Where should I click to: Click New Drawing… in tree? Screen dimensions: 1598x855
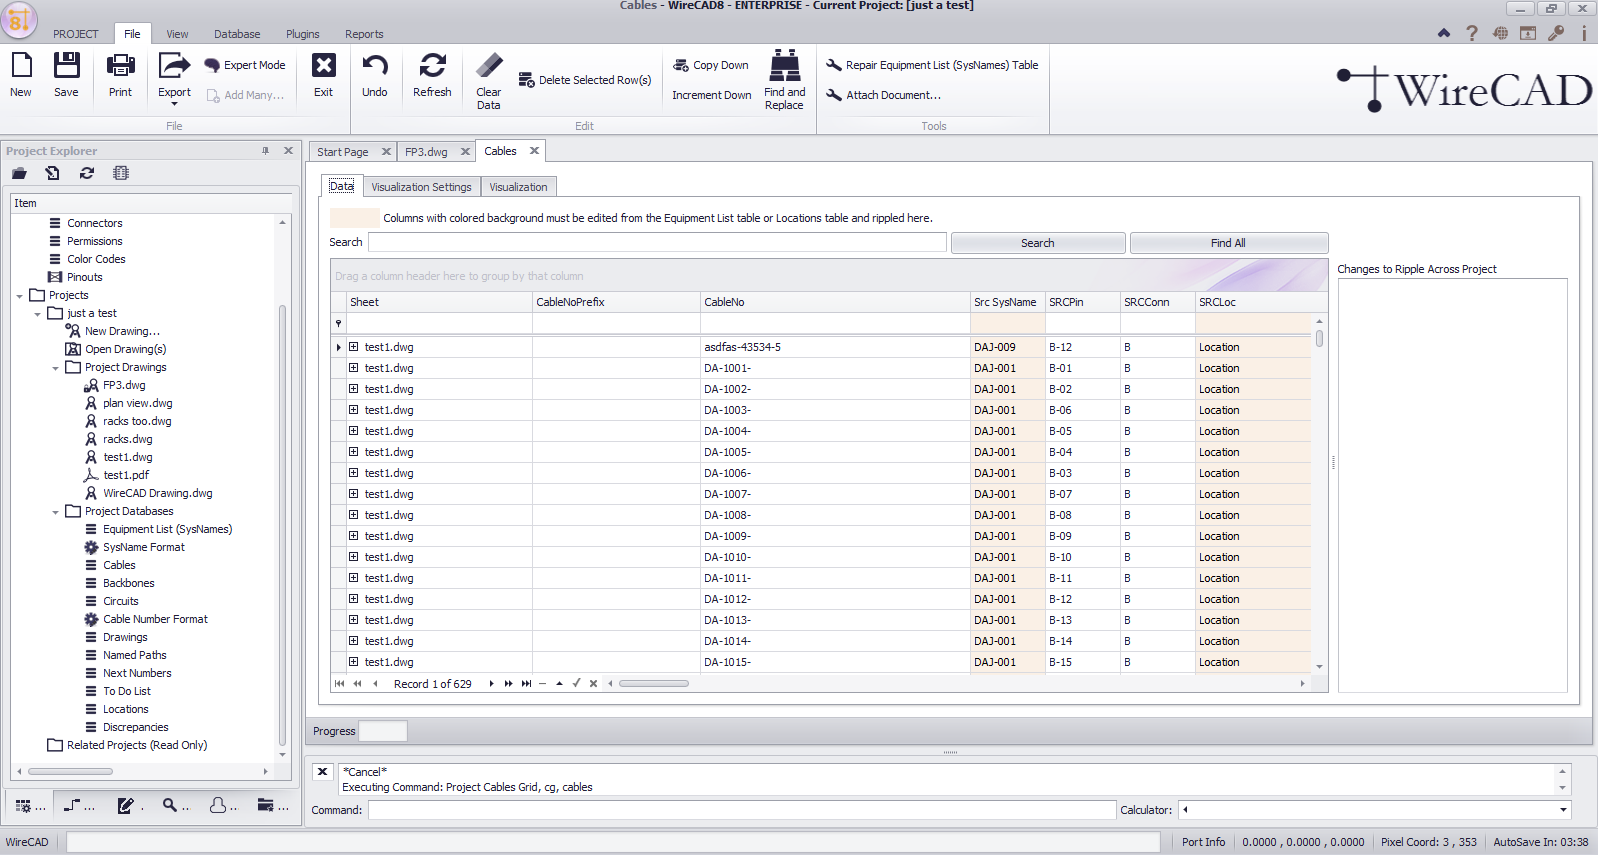click(x=121, y=331)
